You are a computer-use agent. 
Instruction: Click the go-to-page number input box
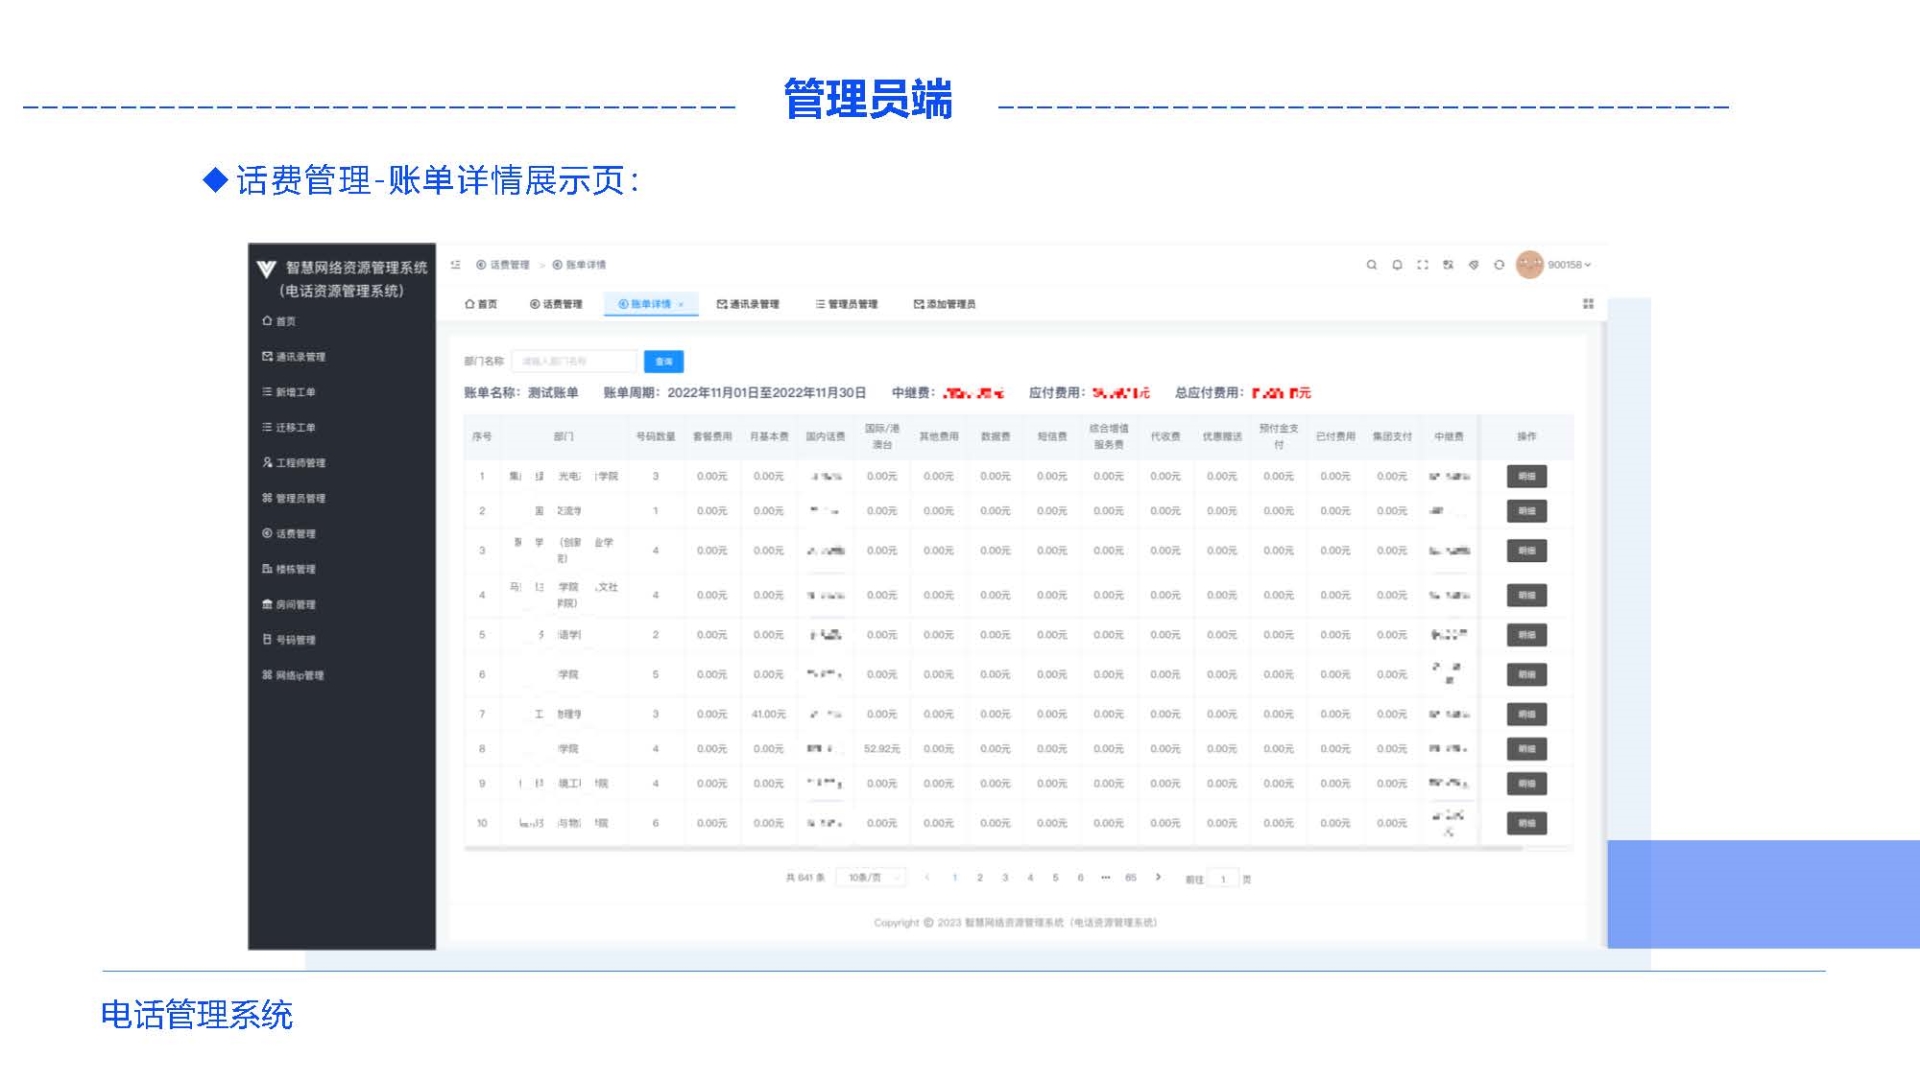point(1222,879)
